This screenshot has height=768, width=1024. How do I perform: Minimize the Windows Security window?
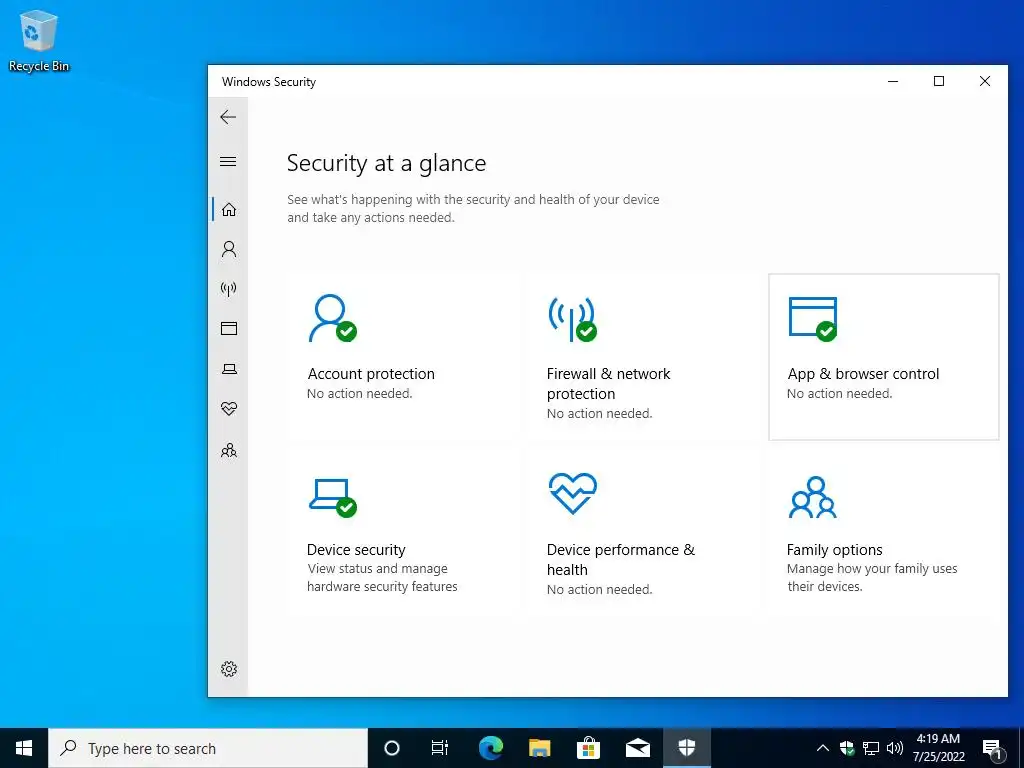click(x=893, y=81)
